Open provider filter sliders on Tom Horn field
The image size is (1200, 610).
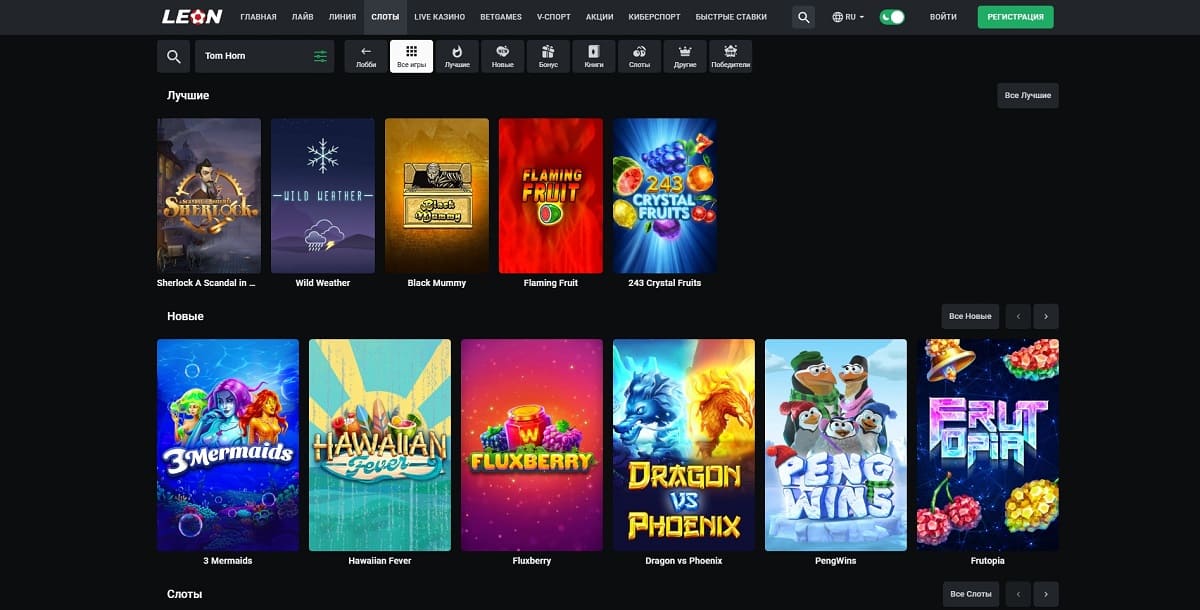pyautogui.click(x=320, y=56)
